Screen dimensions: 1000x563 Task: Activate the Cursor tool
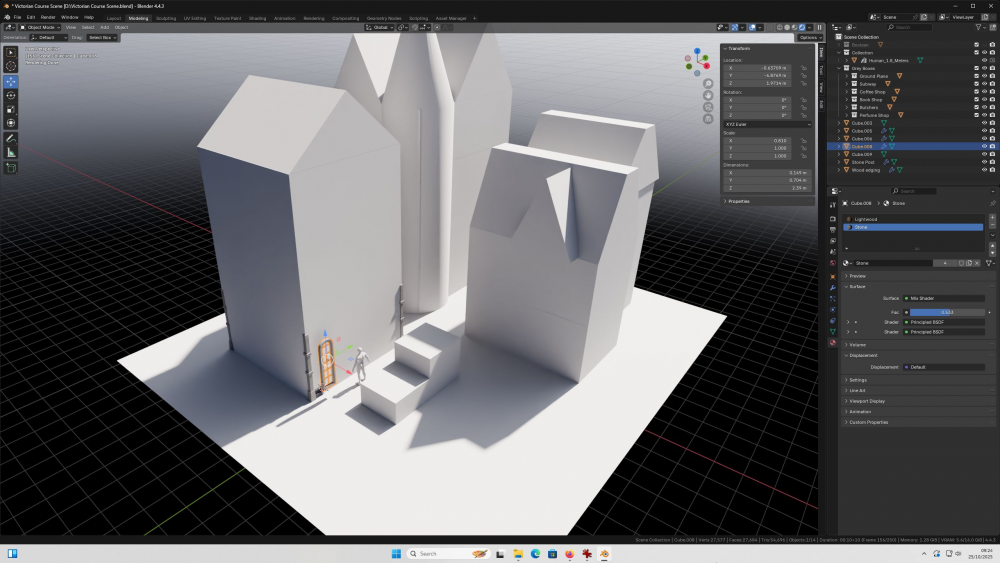(11, 67)
